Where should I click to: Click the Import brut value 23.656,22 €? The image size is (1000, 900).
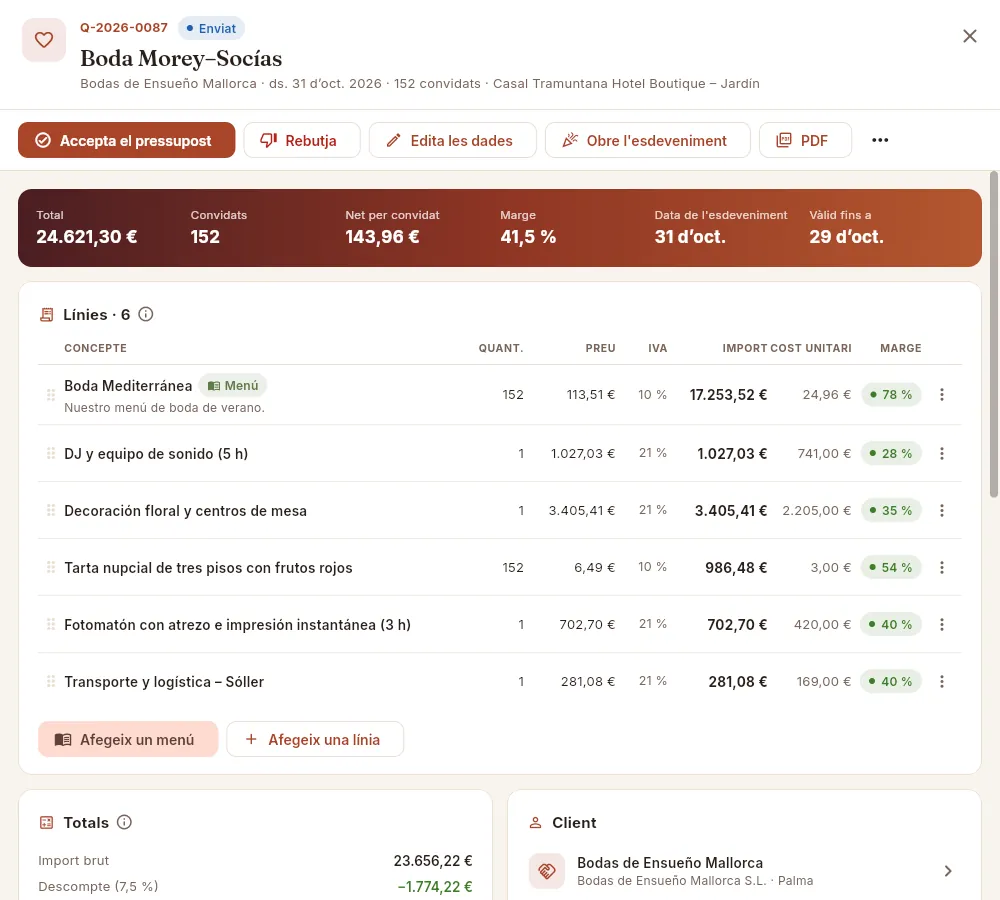click(433, 861)
